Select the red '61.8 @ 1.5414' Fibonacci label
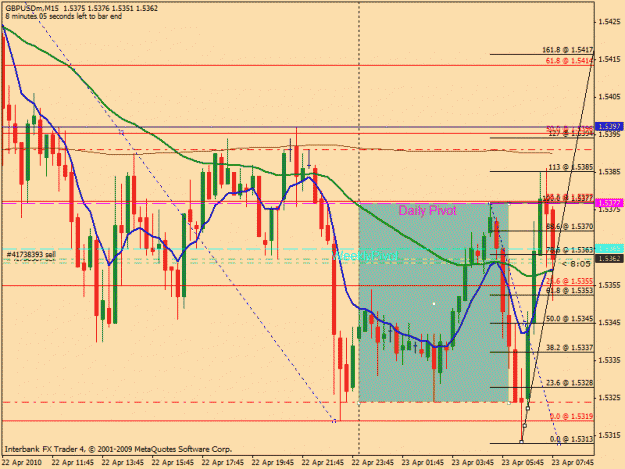Viewport: 625px width, 469px height. 569,61
